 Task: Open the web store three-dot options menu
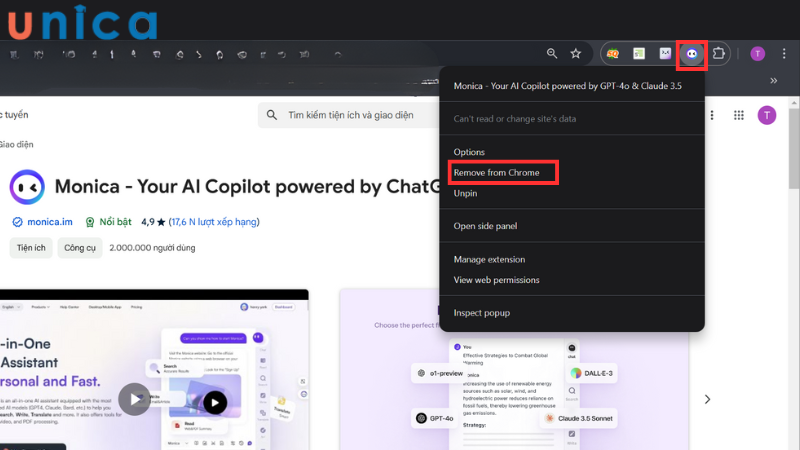click(x=712, y=115)
